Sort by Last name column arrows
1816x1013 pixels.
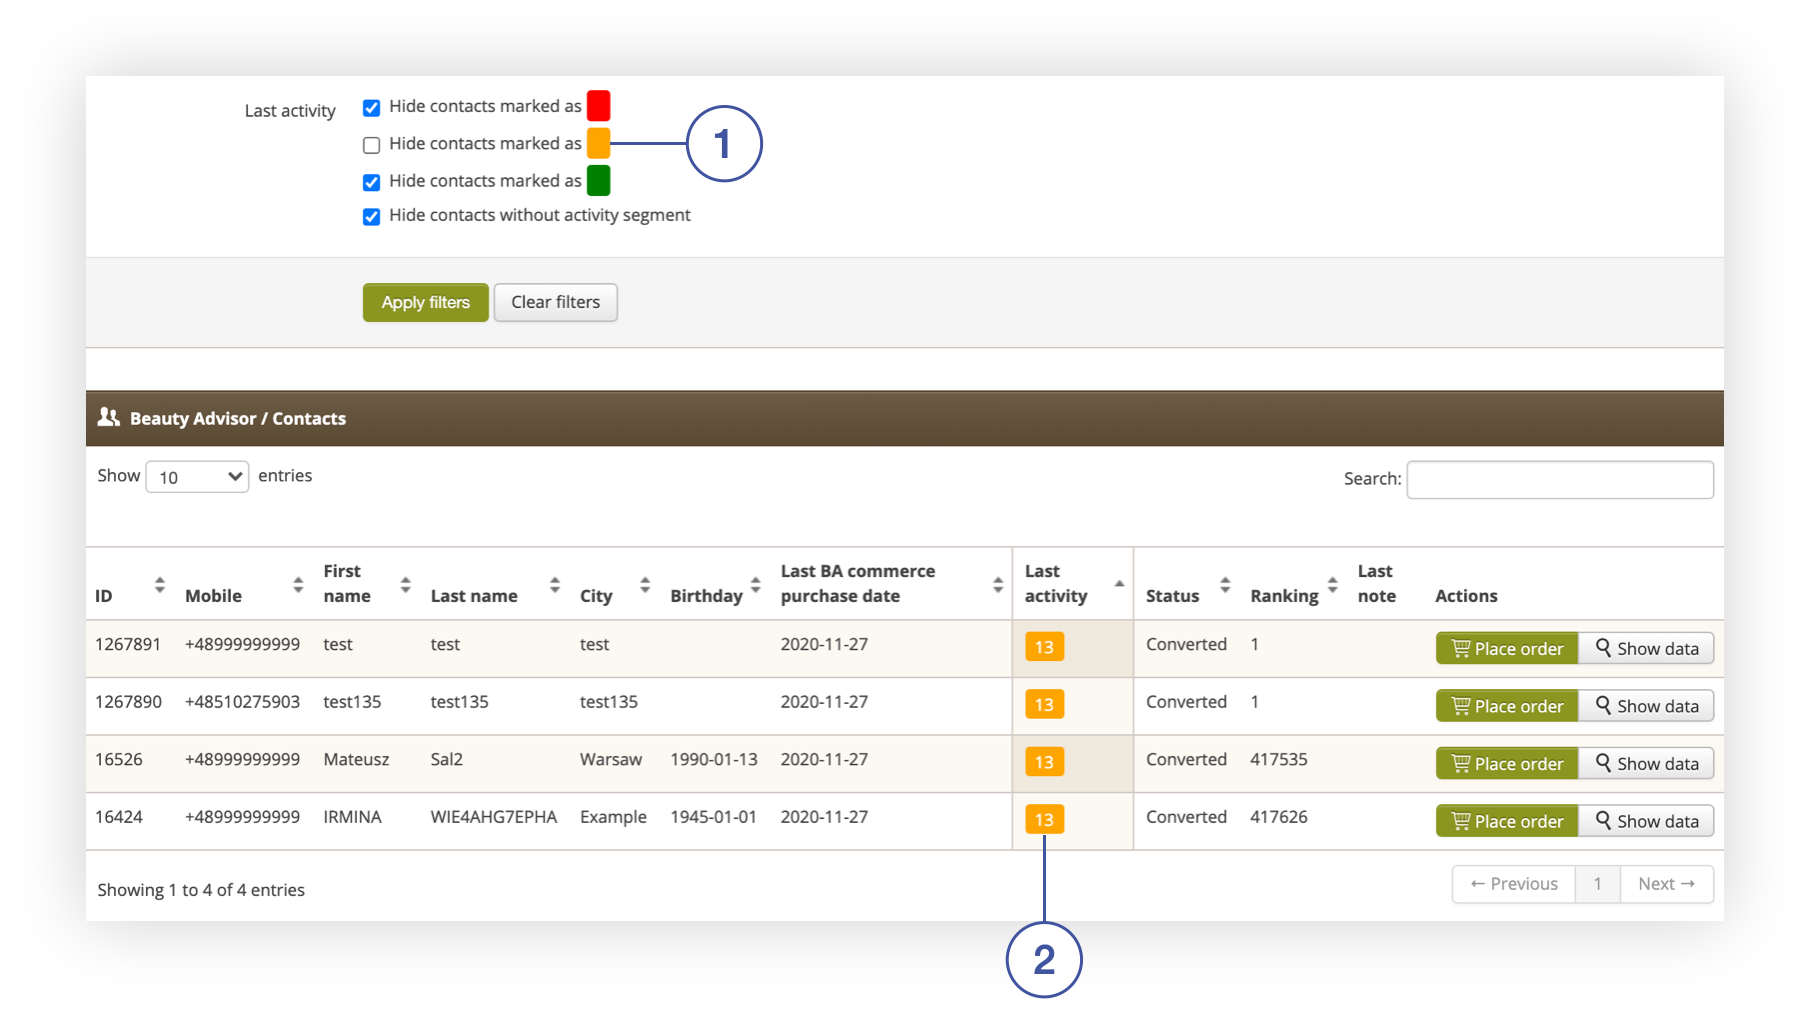coord(554,585)
